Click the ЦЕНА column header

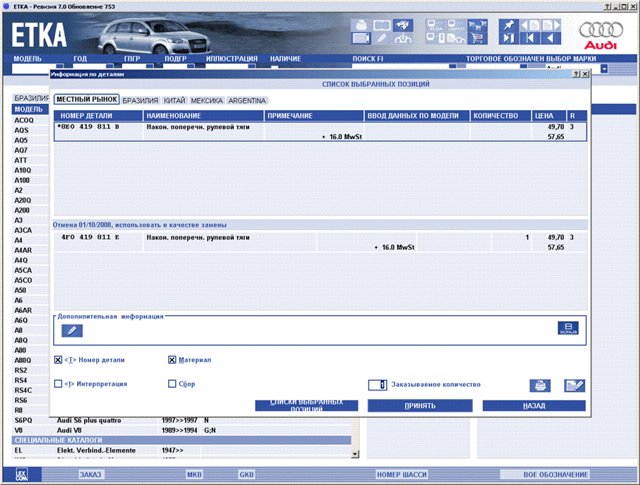[x=549, y=116]
